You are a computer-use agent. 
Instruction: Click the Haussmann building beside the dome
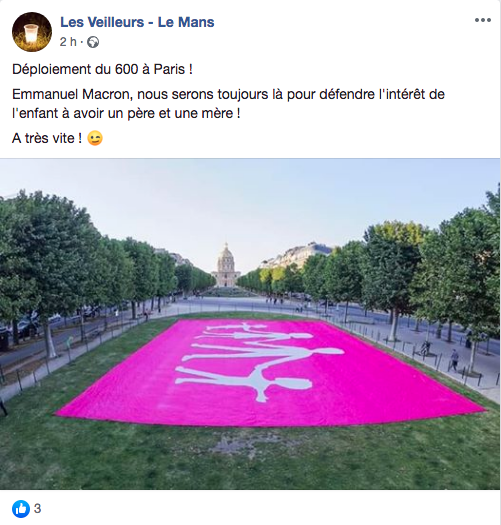[x=295, y=256]
